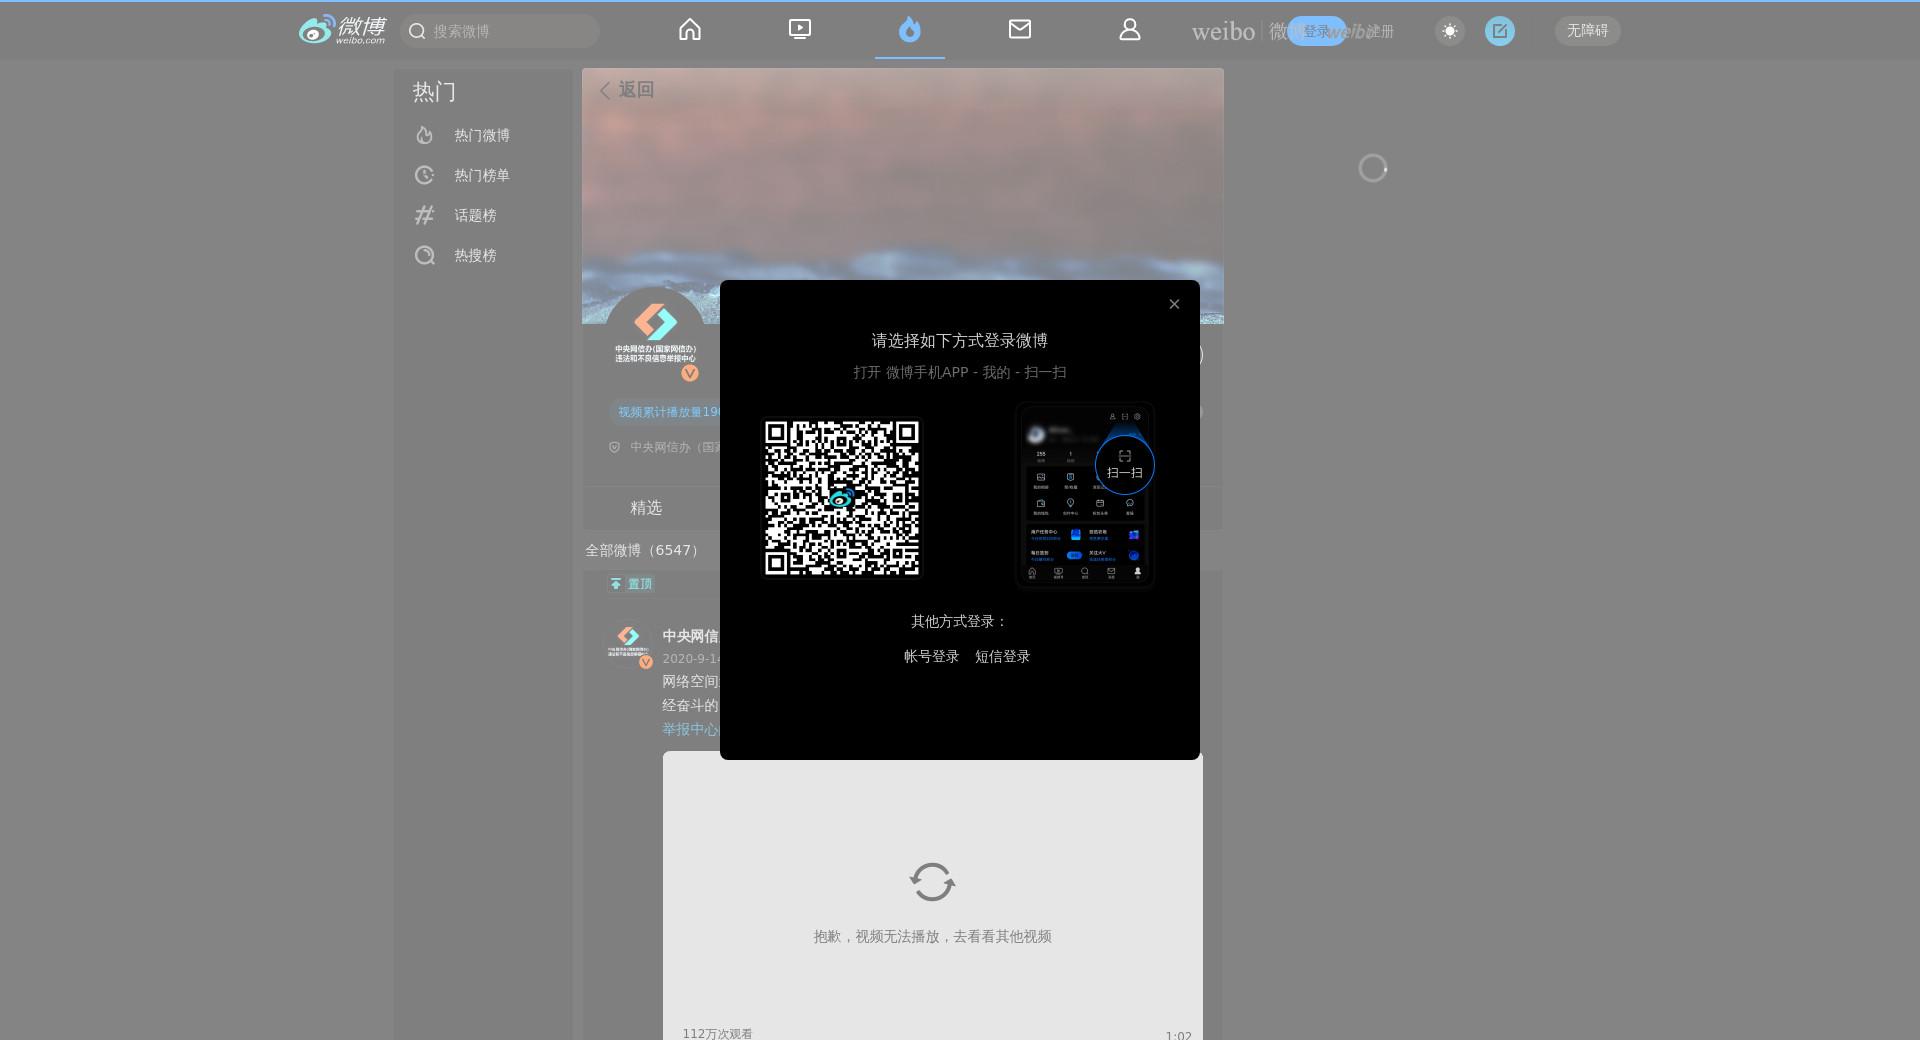Open the 无障碍 accessibility button

point(1587,31)
